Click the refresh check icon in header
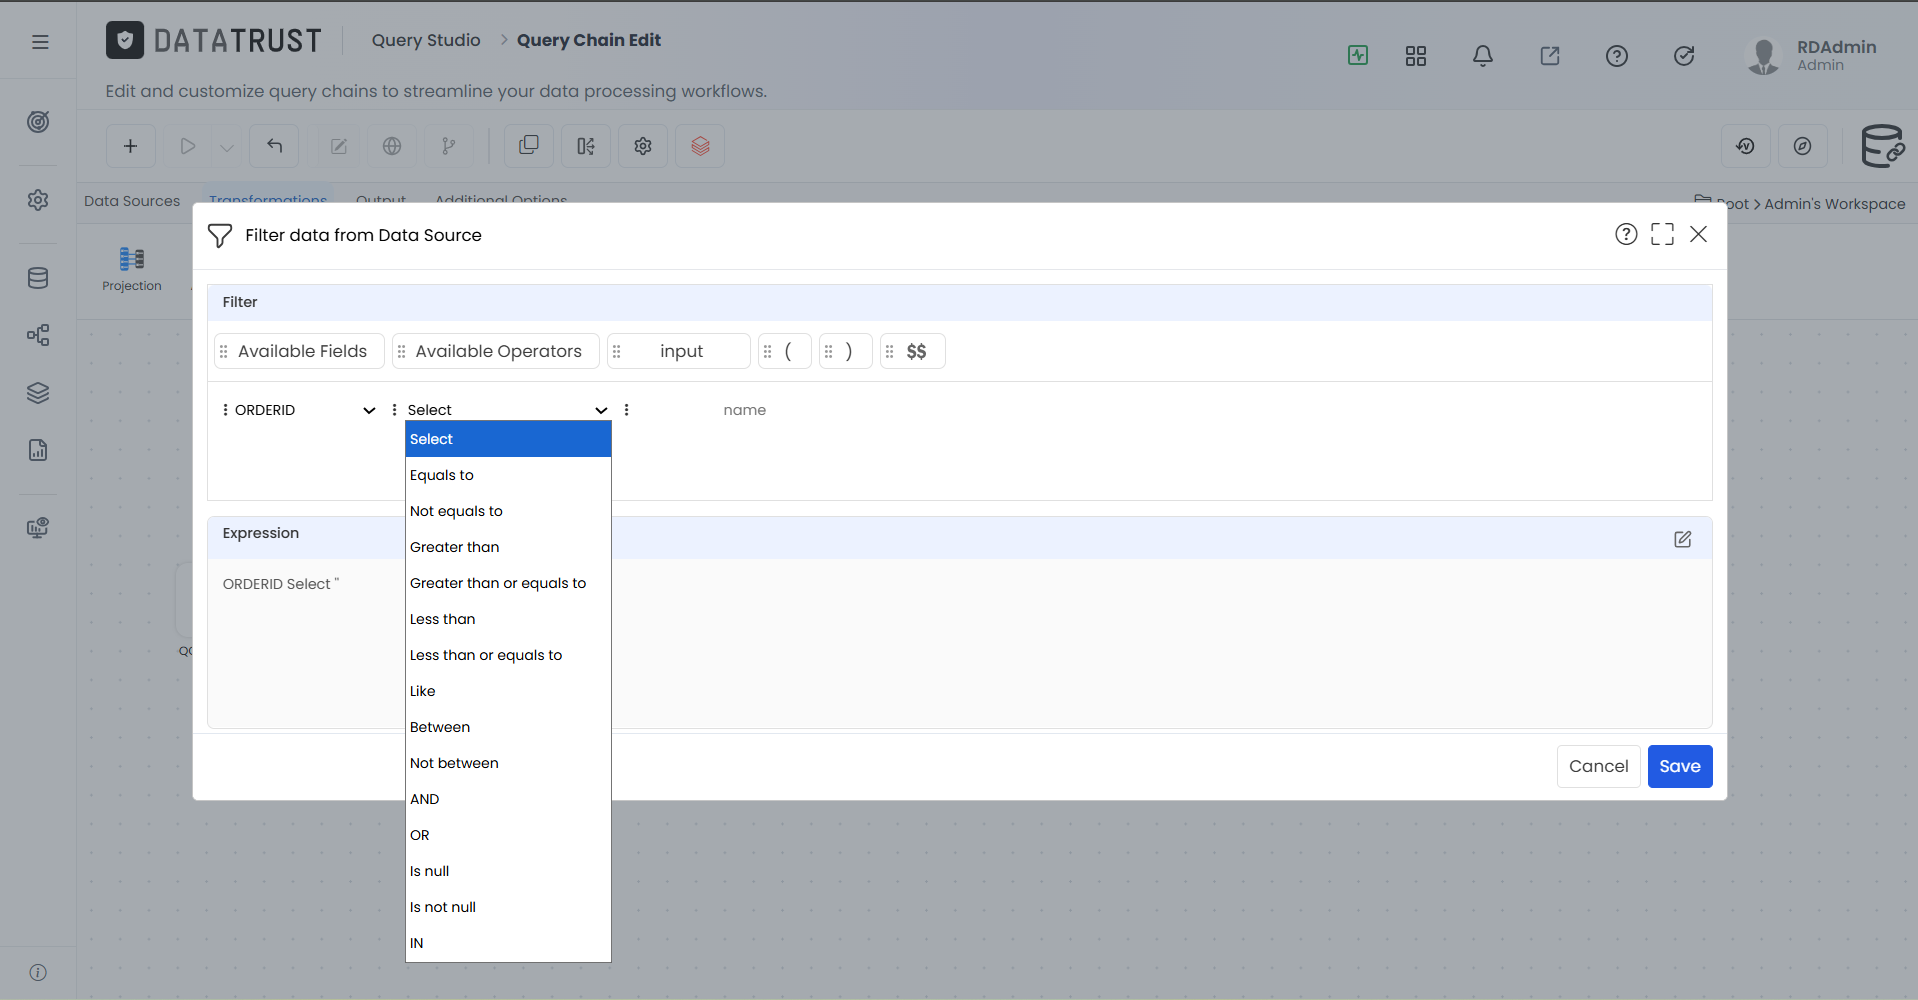Image resolution: width=1918 pixels, height=1000 pixels. 1684,56
